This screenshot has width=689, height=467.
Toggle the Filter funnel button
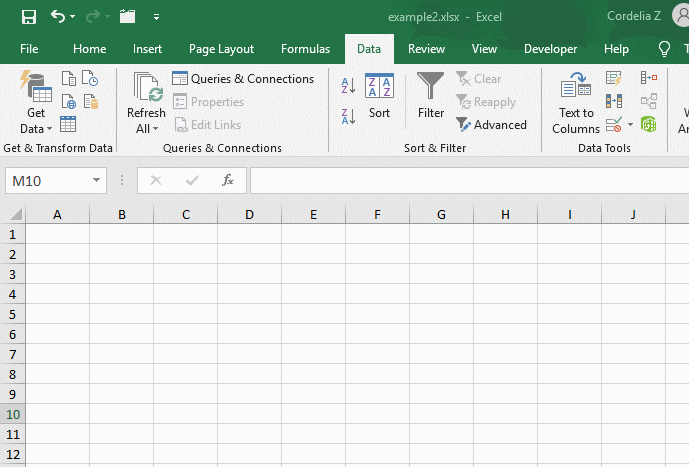[x=431, y=95]
